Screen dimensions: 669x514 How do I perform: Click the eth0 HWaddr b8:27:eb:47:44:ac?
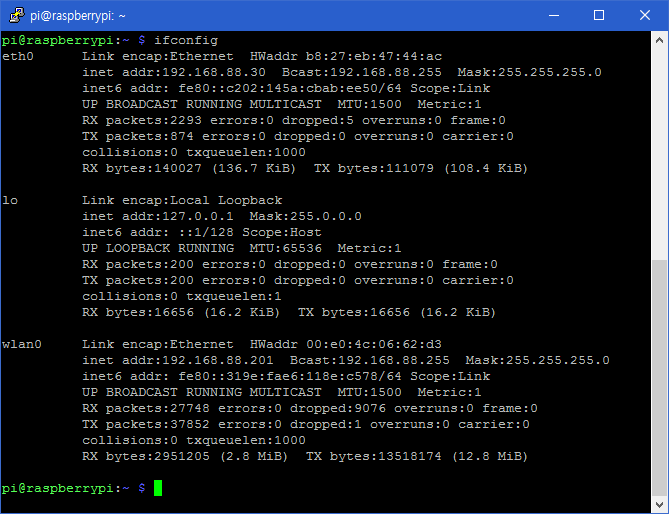pyautogui.click(x=346, y=56)
